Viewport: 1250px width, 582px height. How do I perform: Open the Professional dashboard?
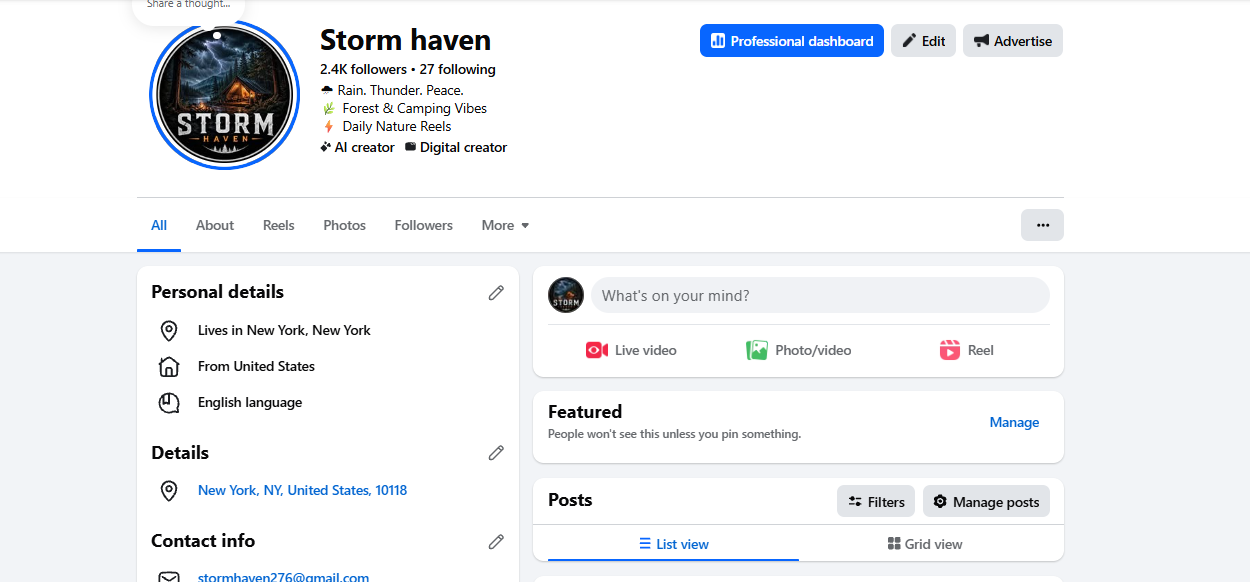pyautogui.click(x=791, y=41)
